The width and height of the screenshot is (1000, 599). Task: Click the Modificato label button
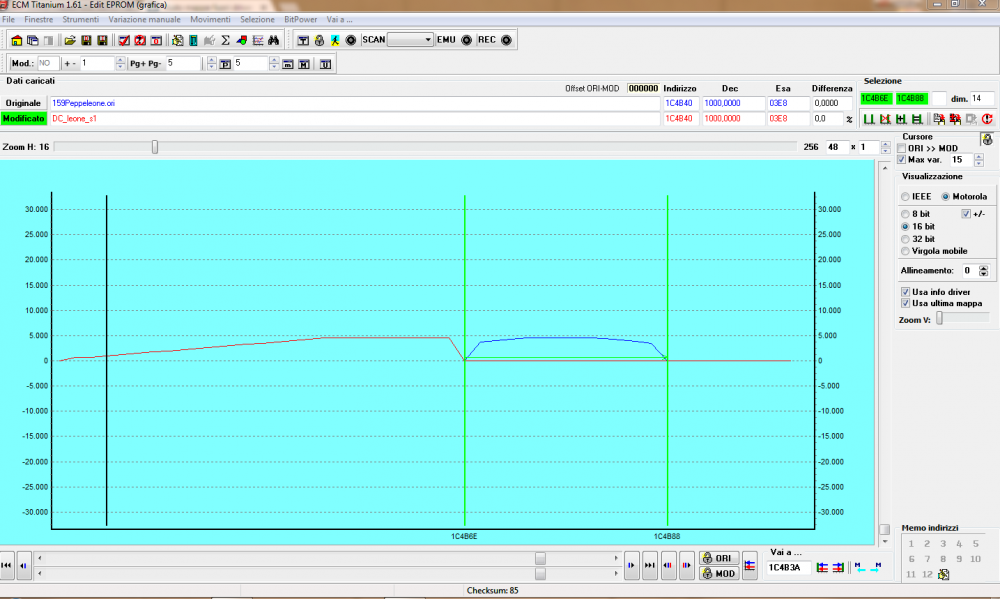23,118
